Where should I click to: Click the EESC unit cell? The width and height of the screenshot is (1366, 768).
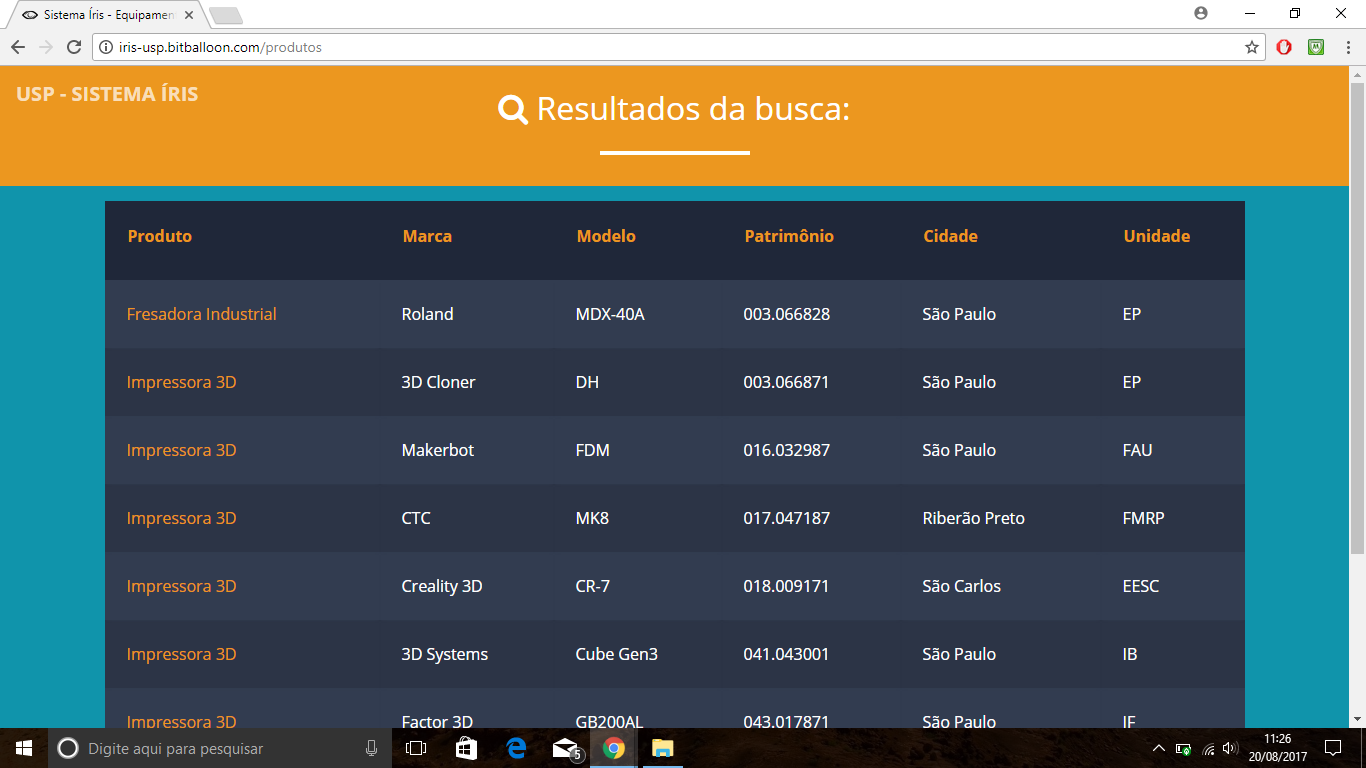pos(1141,586)
